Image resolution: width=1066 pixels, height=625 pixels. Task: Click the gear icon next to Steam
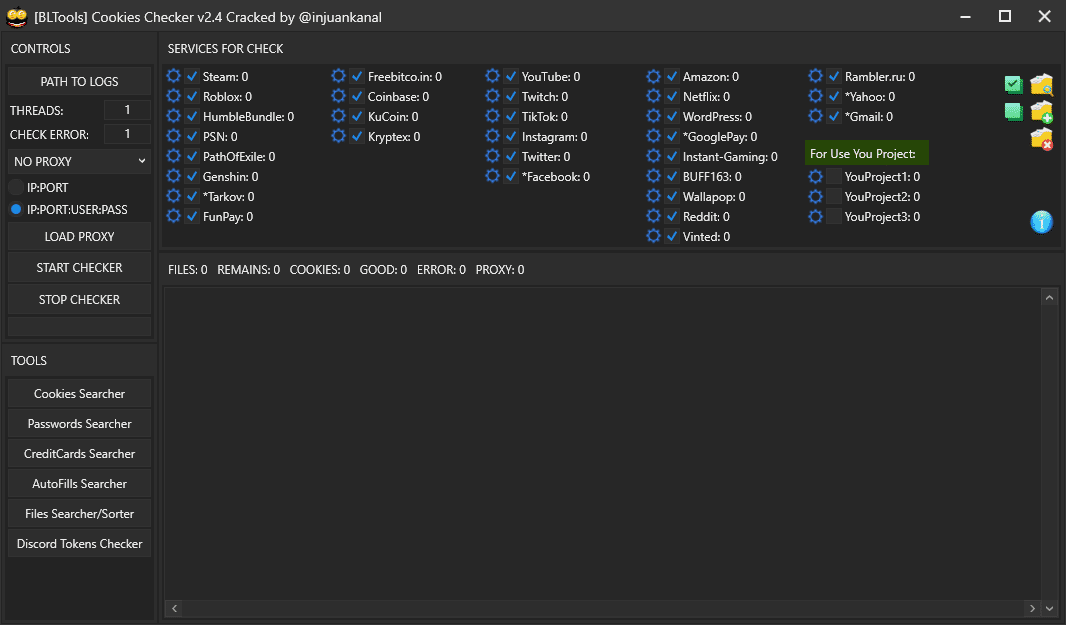pyautogui.click(x=174, y=77)
